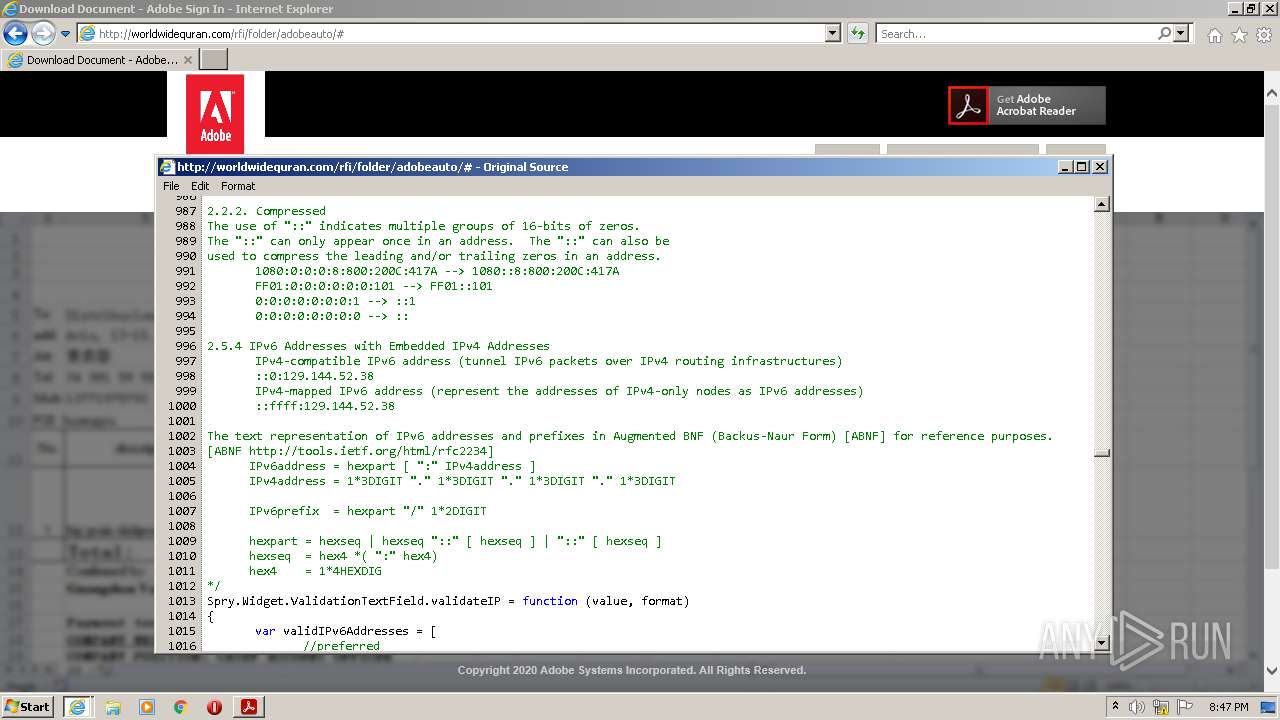Close the Download Document tab
The image size is (1280, 720).
tap(188, 60)
